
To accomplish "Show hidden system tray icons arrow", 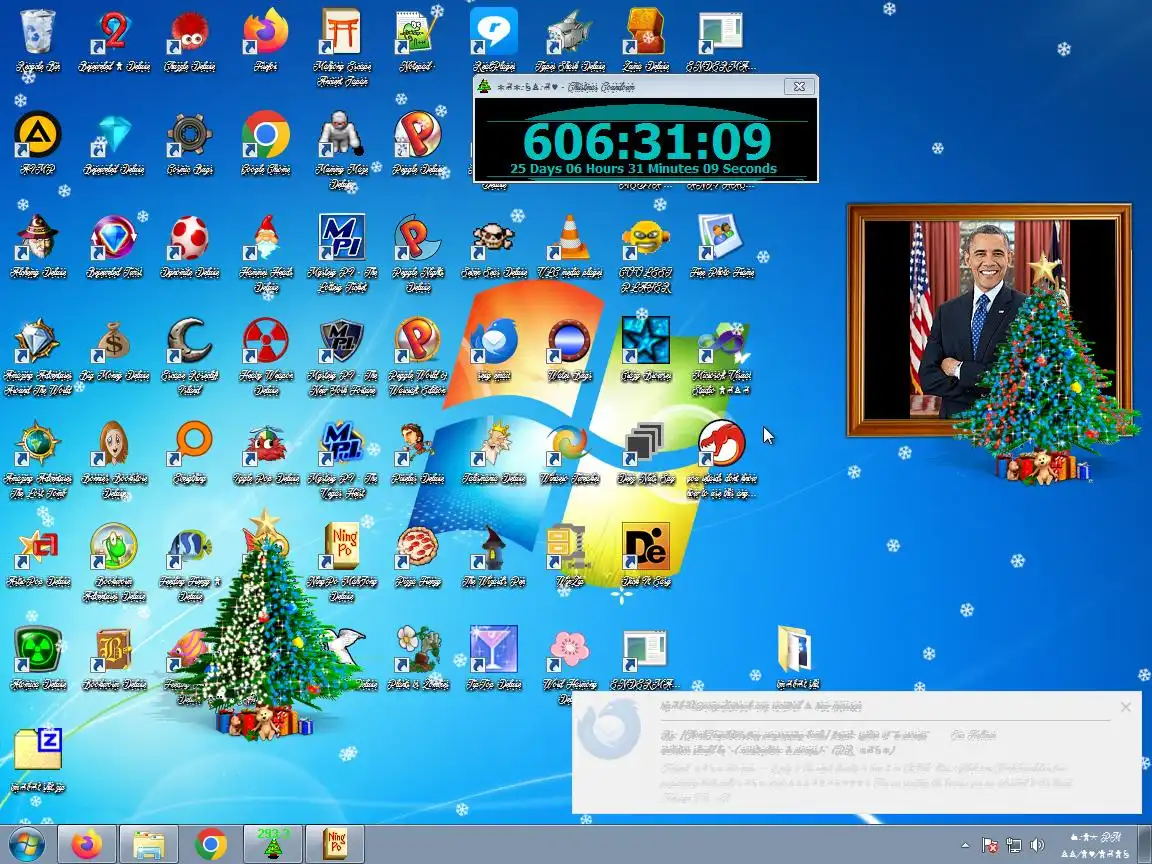I will pyautogui.click(x=965, y=845).
